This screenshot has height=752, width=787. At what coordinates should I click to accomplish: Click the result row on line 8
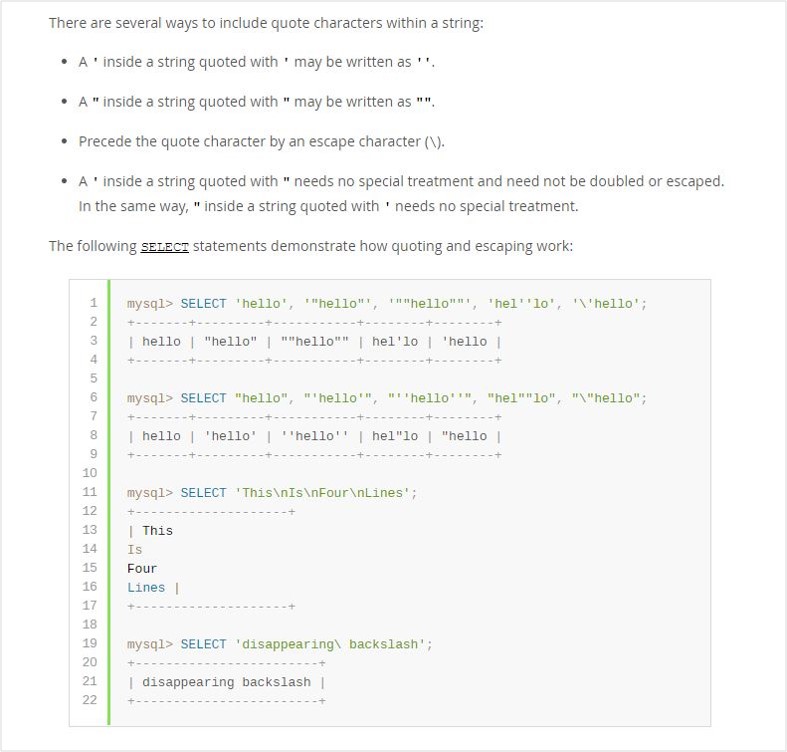point(314,436)
